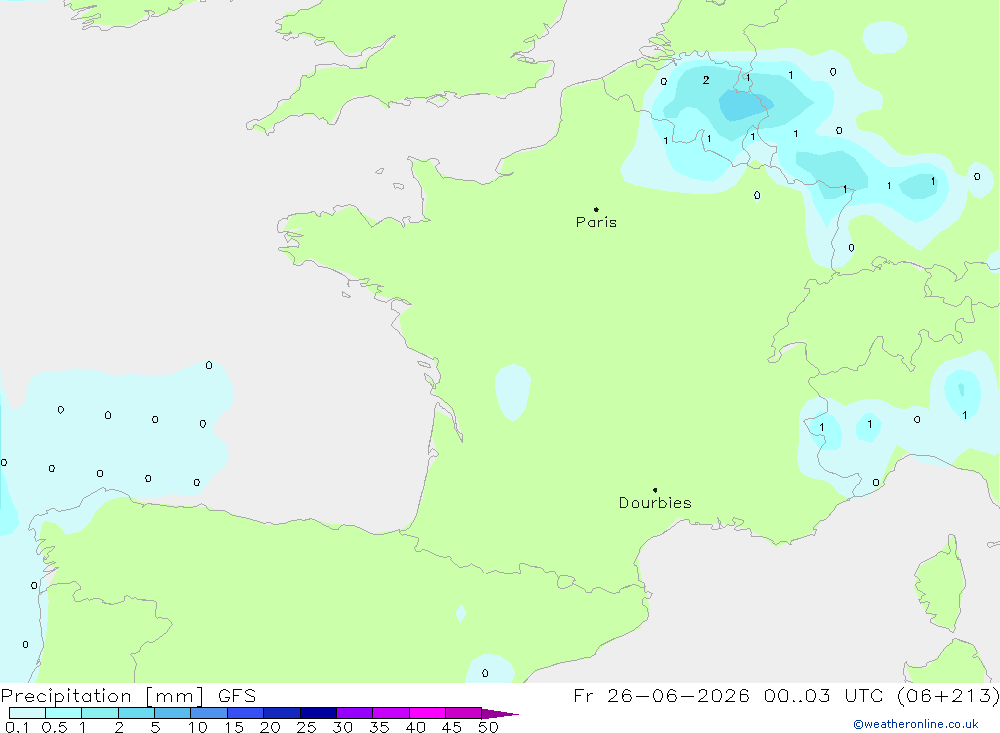The image size is (1000, 733).
Task: Click the precipitation value '2' over Belgium
Action: click(706, 80)
